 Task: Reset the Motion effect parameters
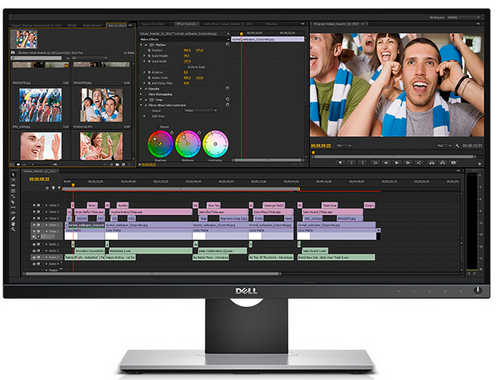tap(227, 44)
